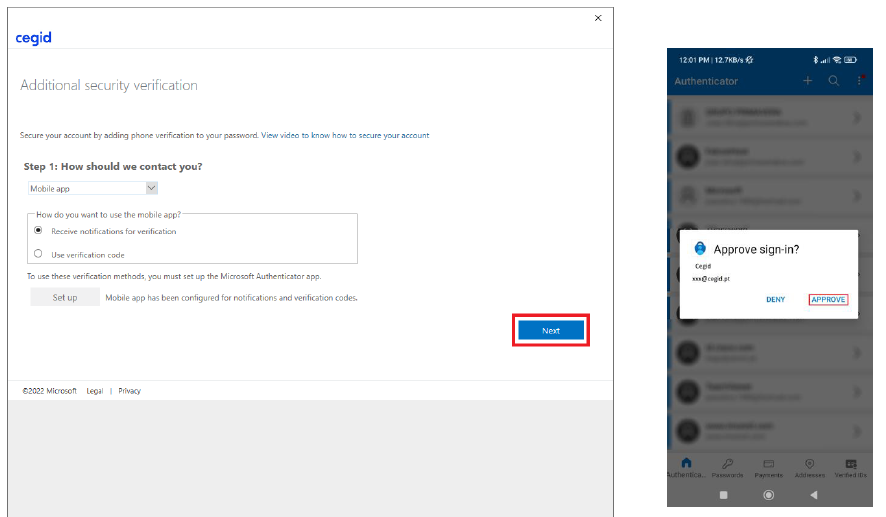Open the Passwords tab on the phone
Screen dimensions: 886x517
point(727,468)
